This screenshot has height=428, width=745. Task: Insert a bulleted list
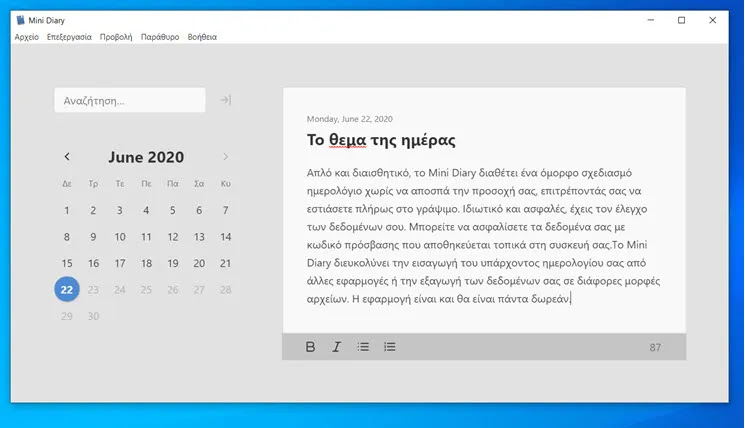tap(363, 347)
